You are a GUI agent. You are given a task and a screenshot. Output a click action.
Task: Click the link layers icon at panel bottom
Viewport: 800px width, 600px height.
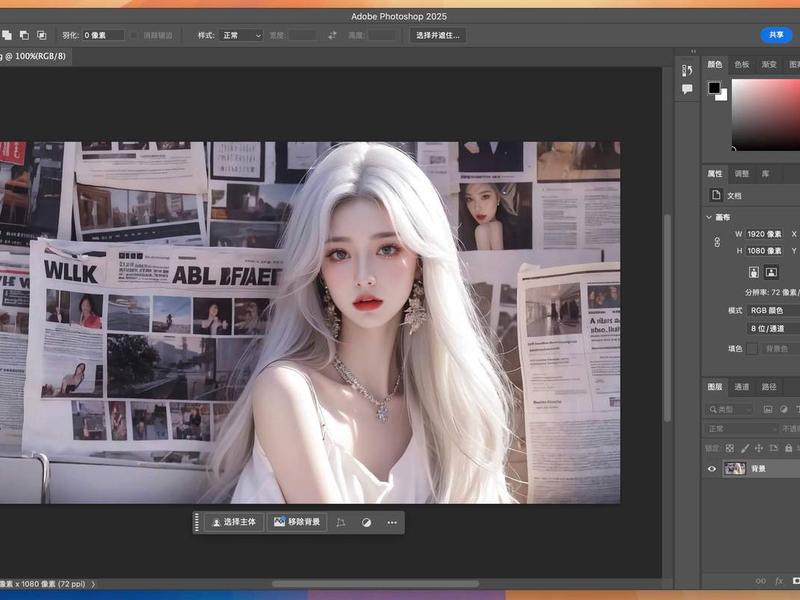tap(760, 581)
